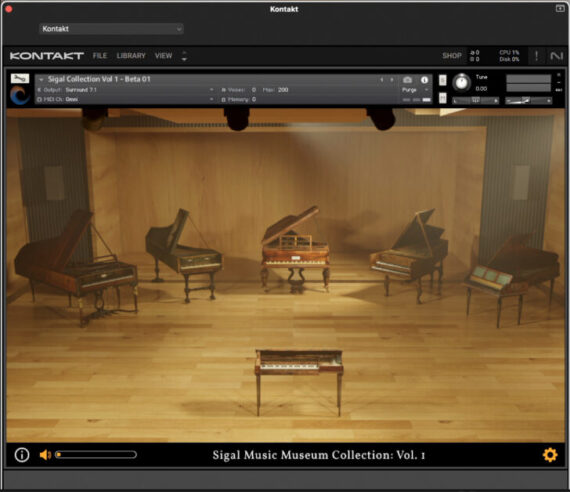Adjust the Tune knob
The width and height of the screenshot is (570, 492).
point(461,83)
